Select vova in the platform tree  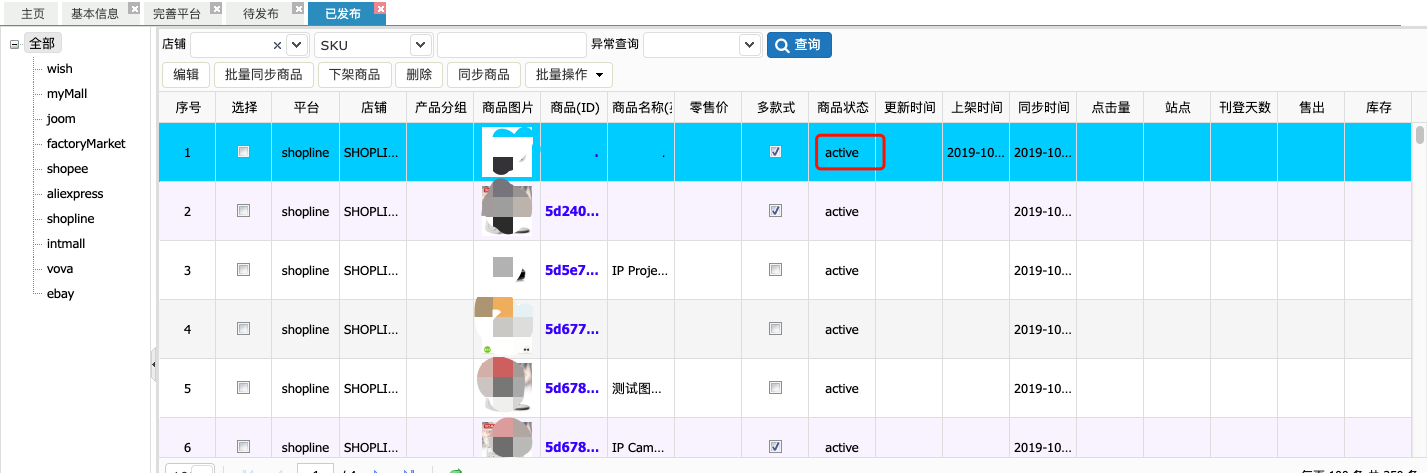point(60,269)
